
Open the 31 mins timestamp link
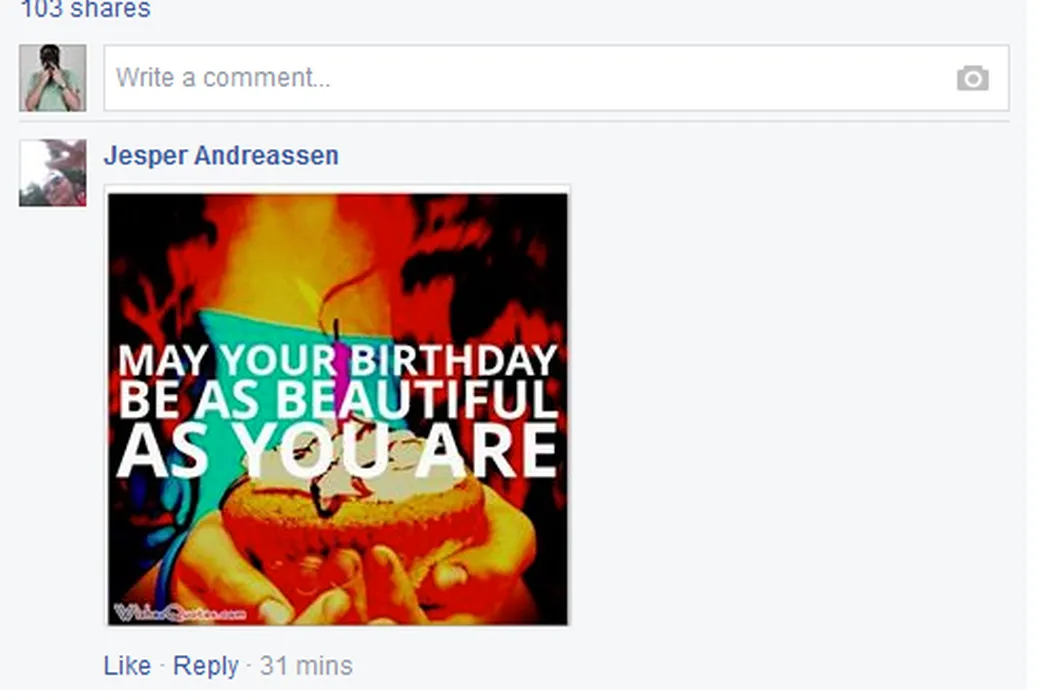[x=306, y=666]
